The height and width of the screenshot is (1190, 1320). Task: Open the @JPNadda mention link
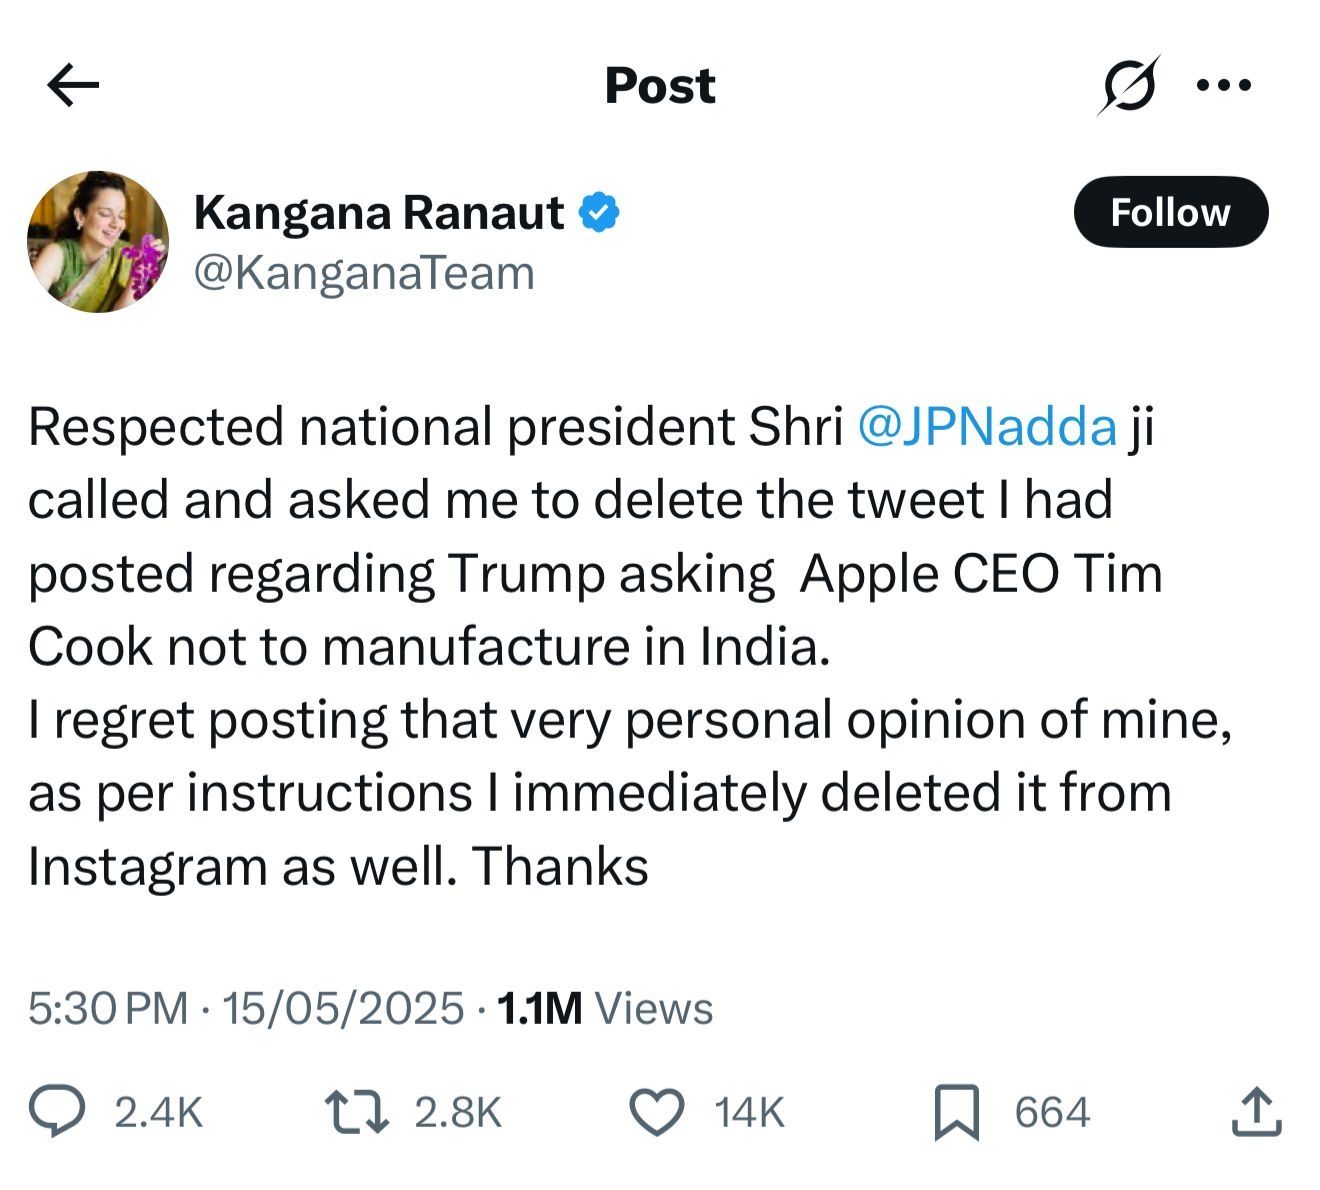987,427
